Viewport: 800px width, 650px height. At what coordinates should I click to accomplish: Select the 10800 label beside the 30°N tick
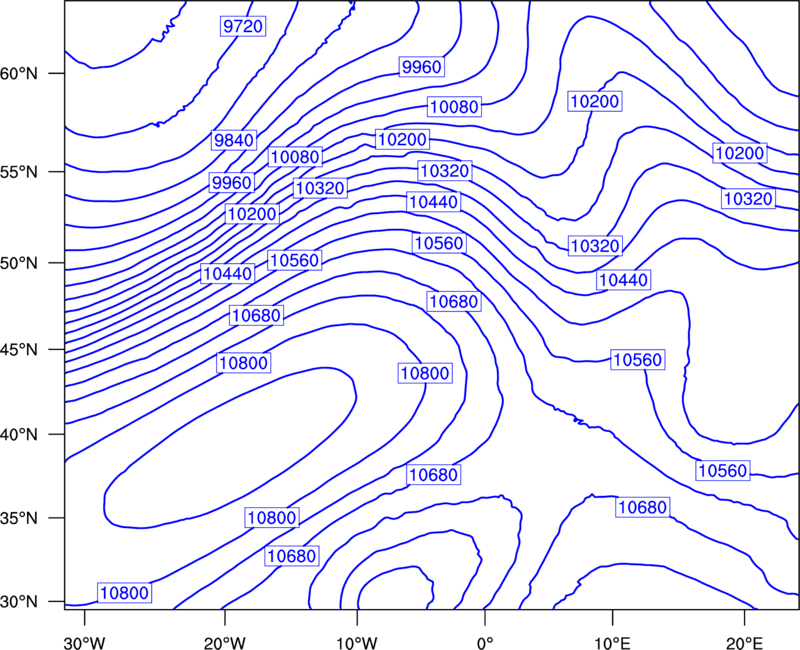click(x=124, y=593)
